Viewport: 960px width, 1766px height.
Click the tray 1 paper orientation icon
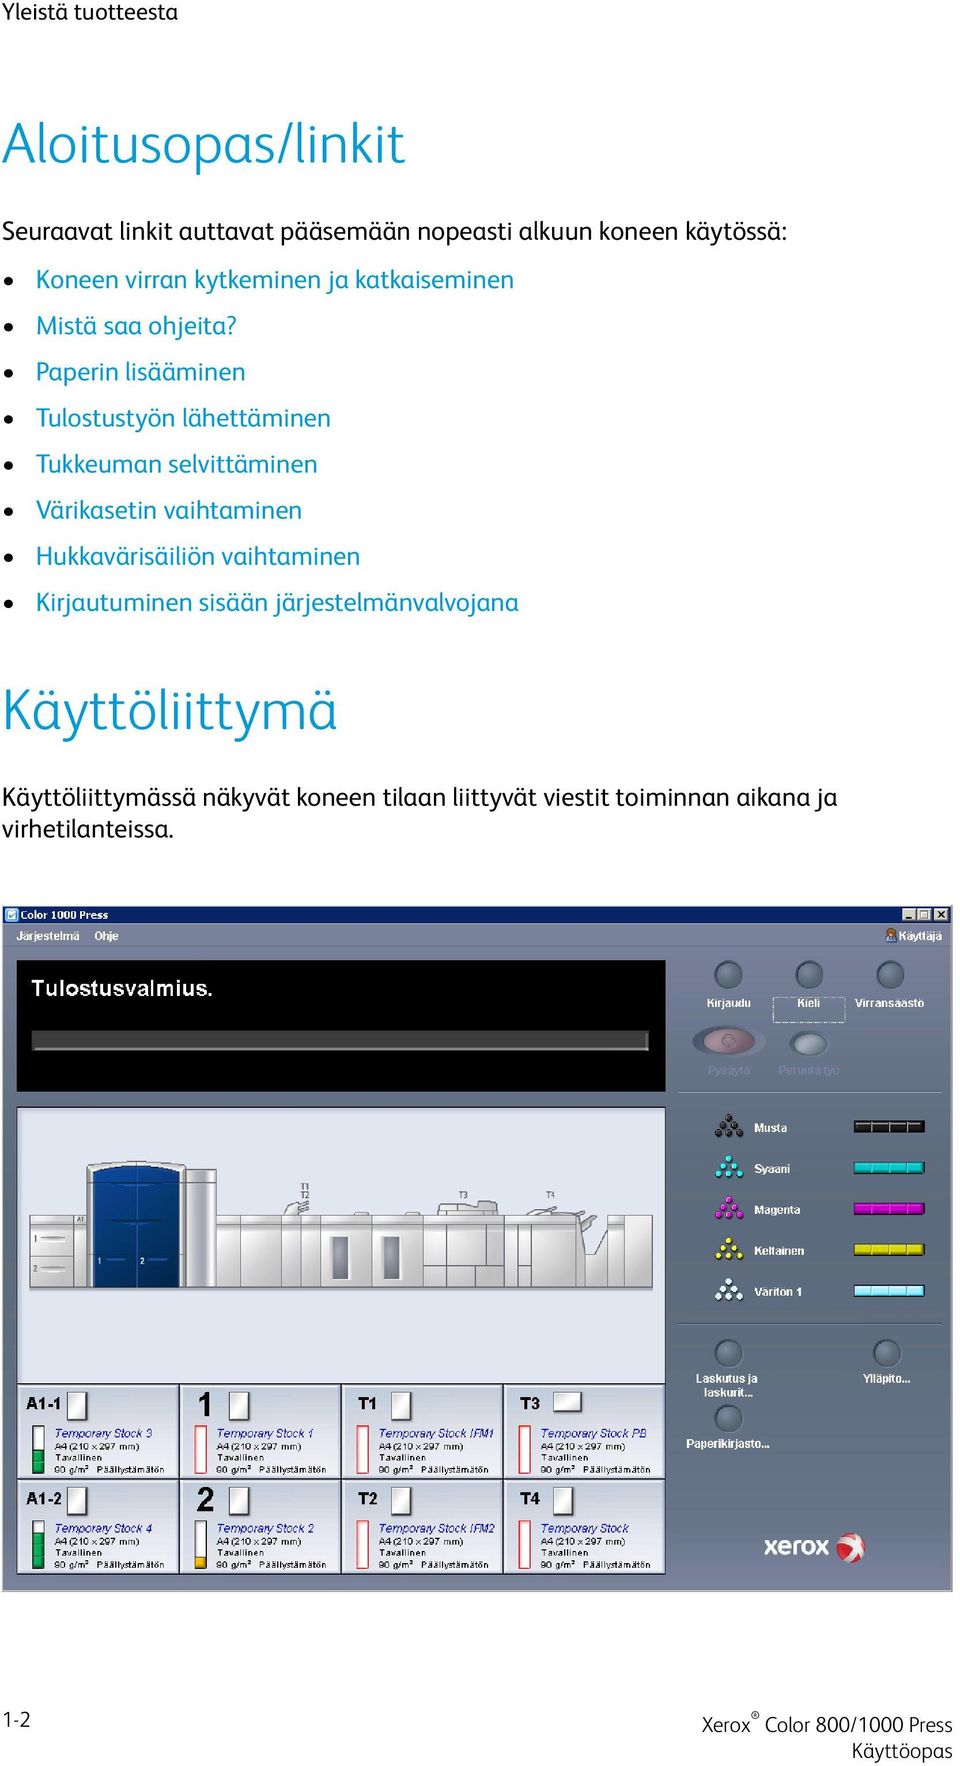[239, 1406]
